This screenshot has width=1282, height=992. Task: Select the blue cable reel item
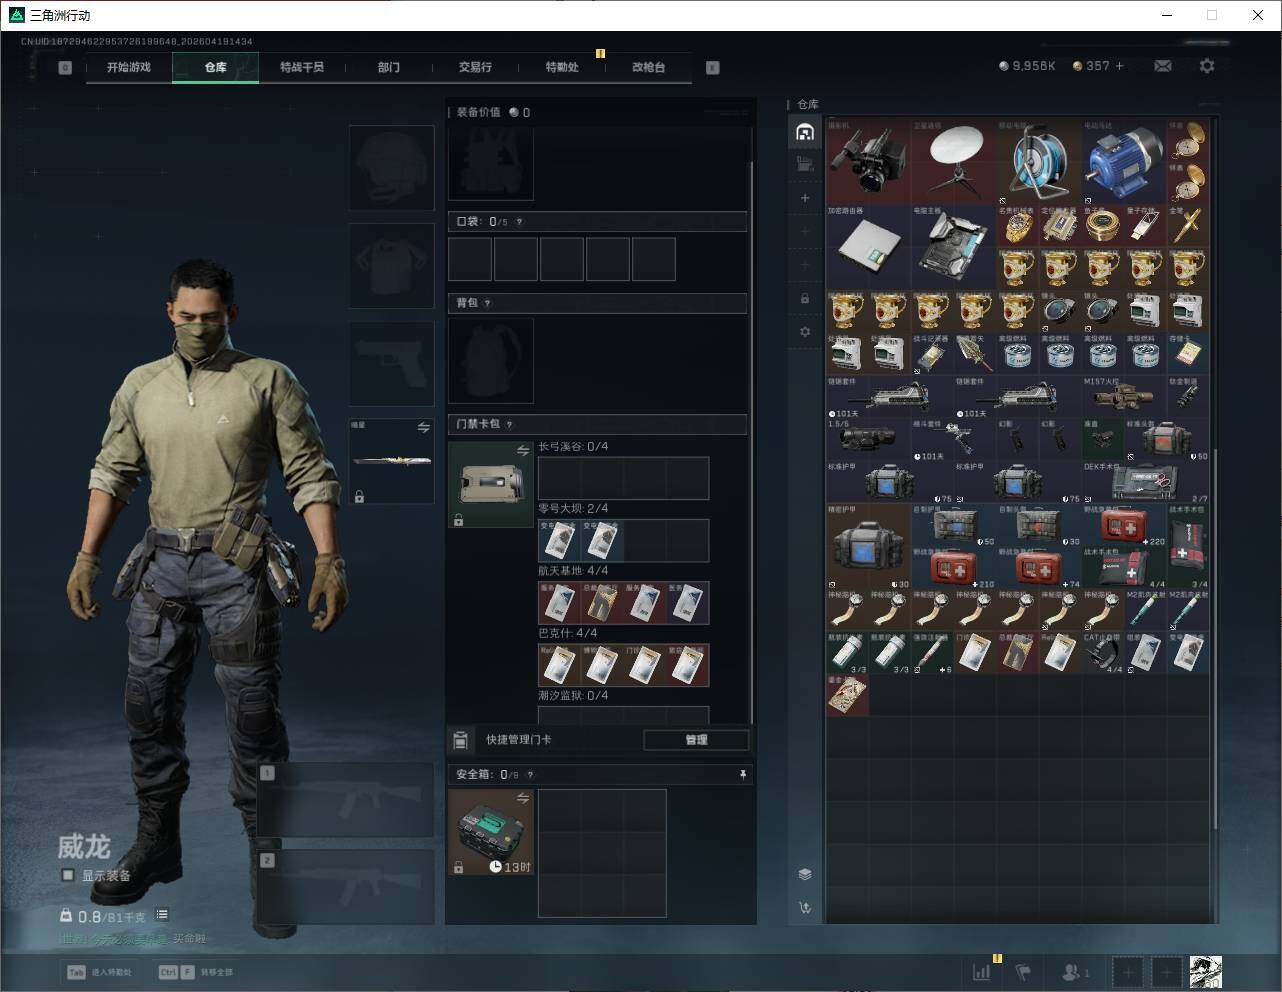pos(1039,162)
